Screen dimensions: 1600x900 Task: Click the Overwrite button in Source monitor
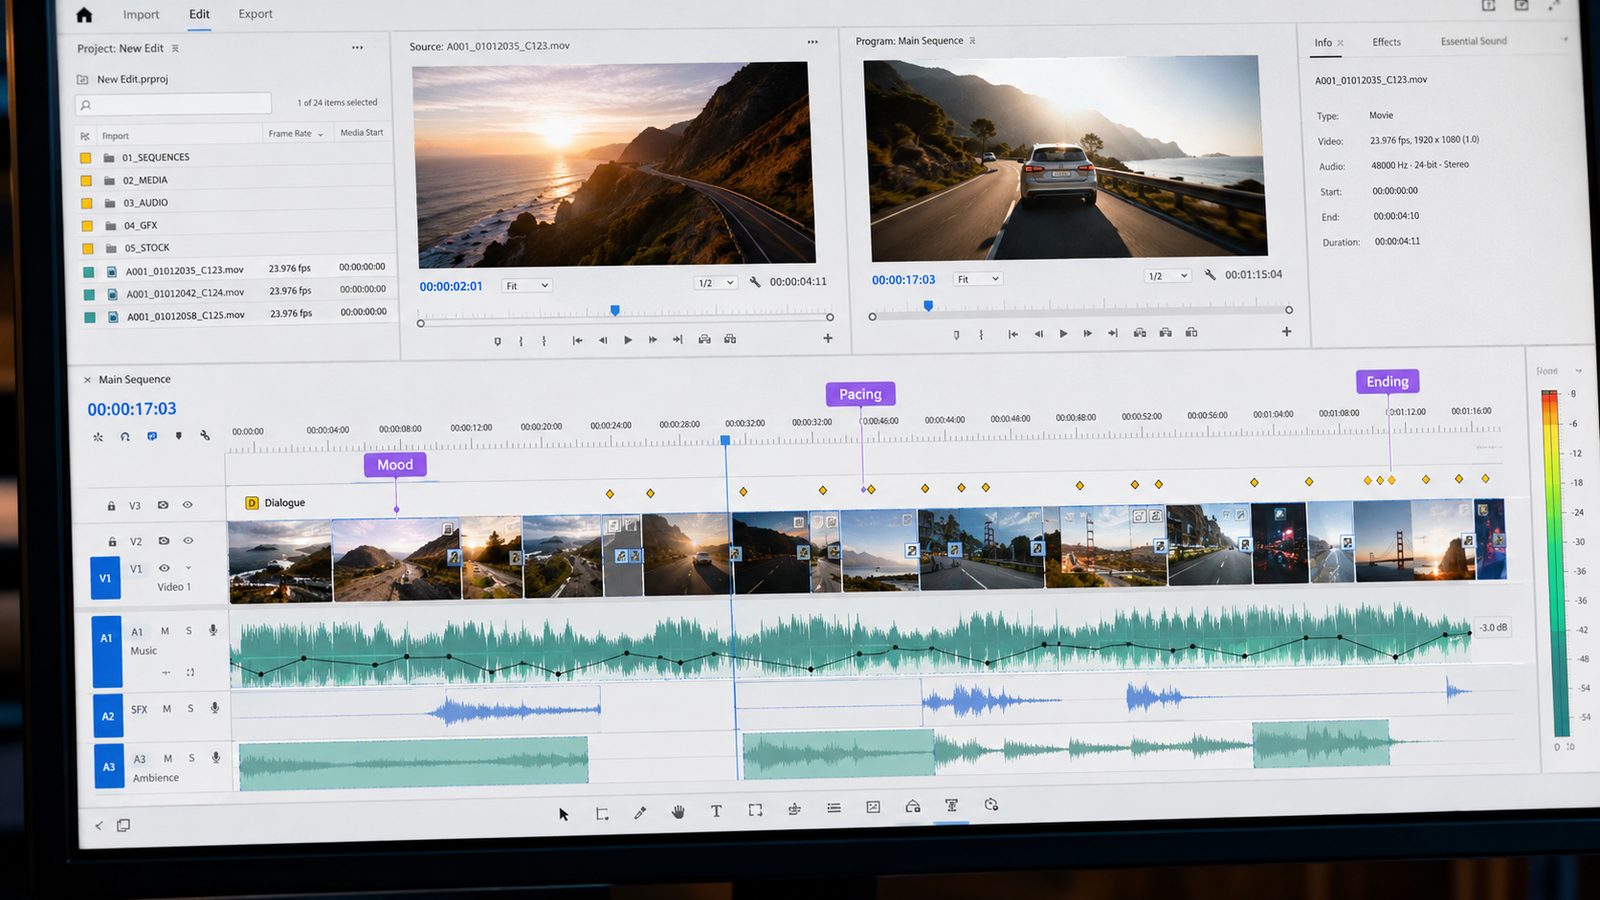coord(730,339)
